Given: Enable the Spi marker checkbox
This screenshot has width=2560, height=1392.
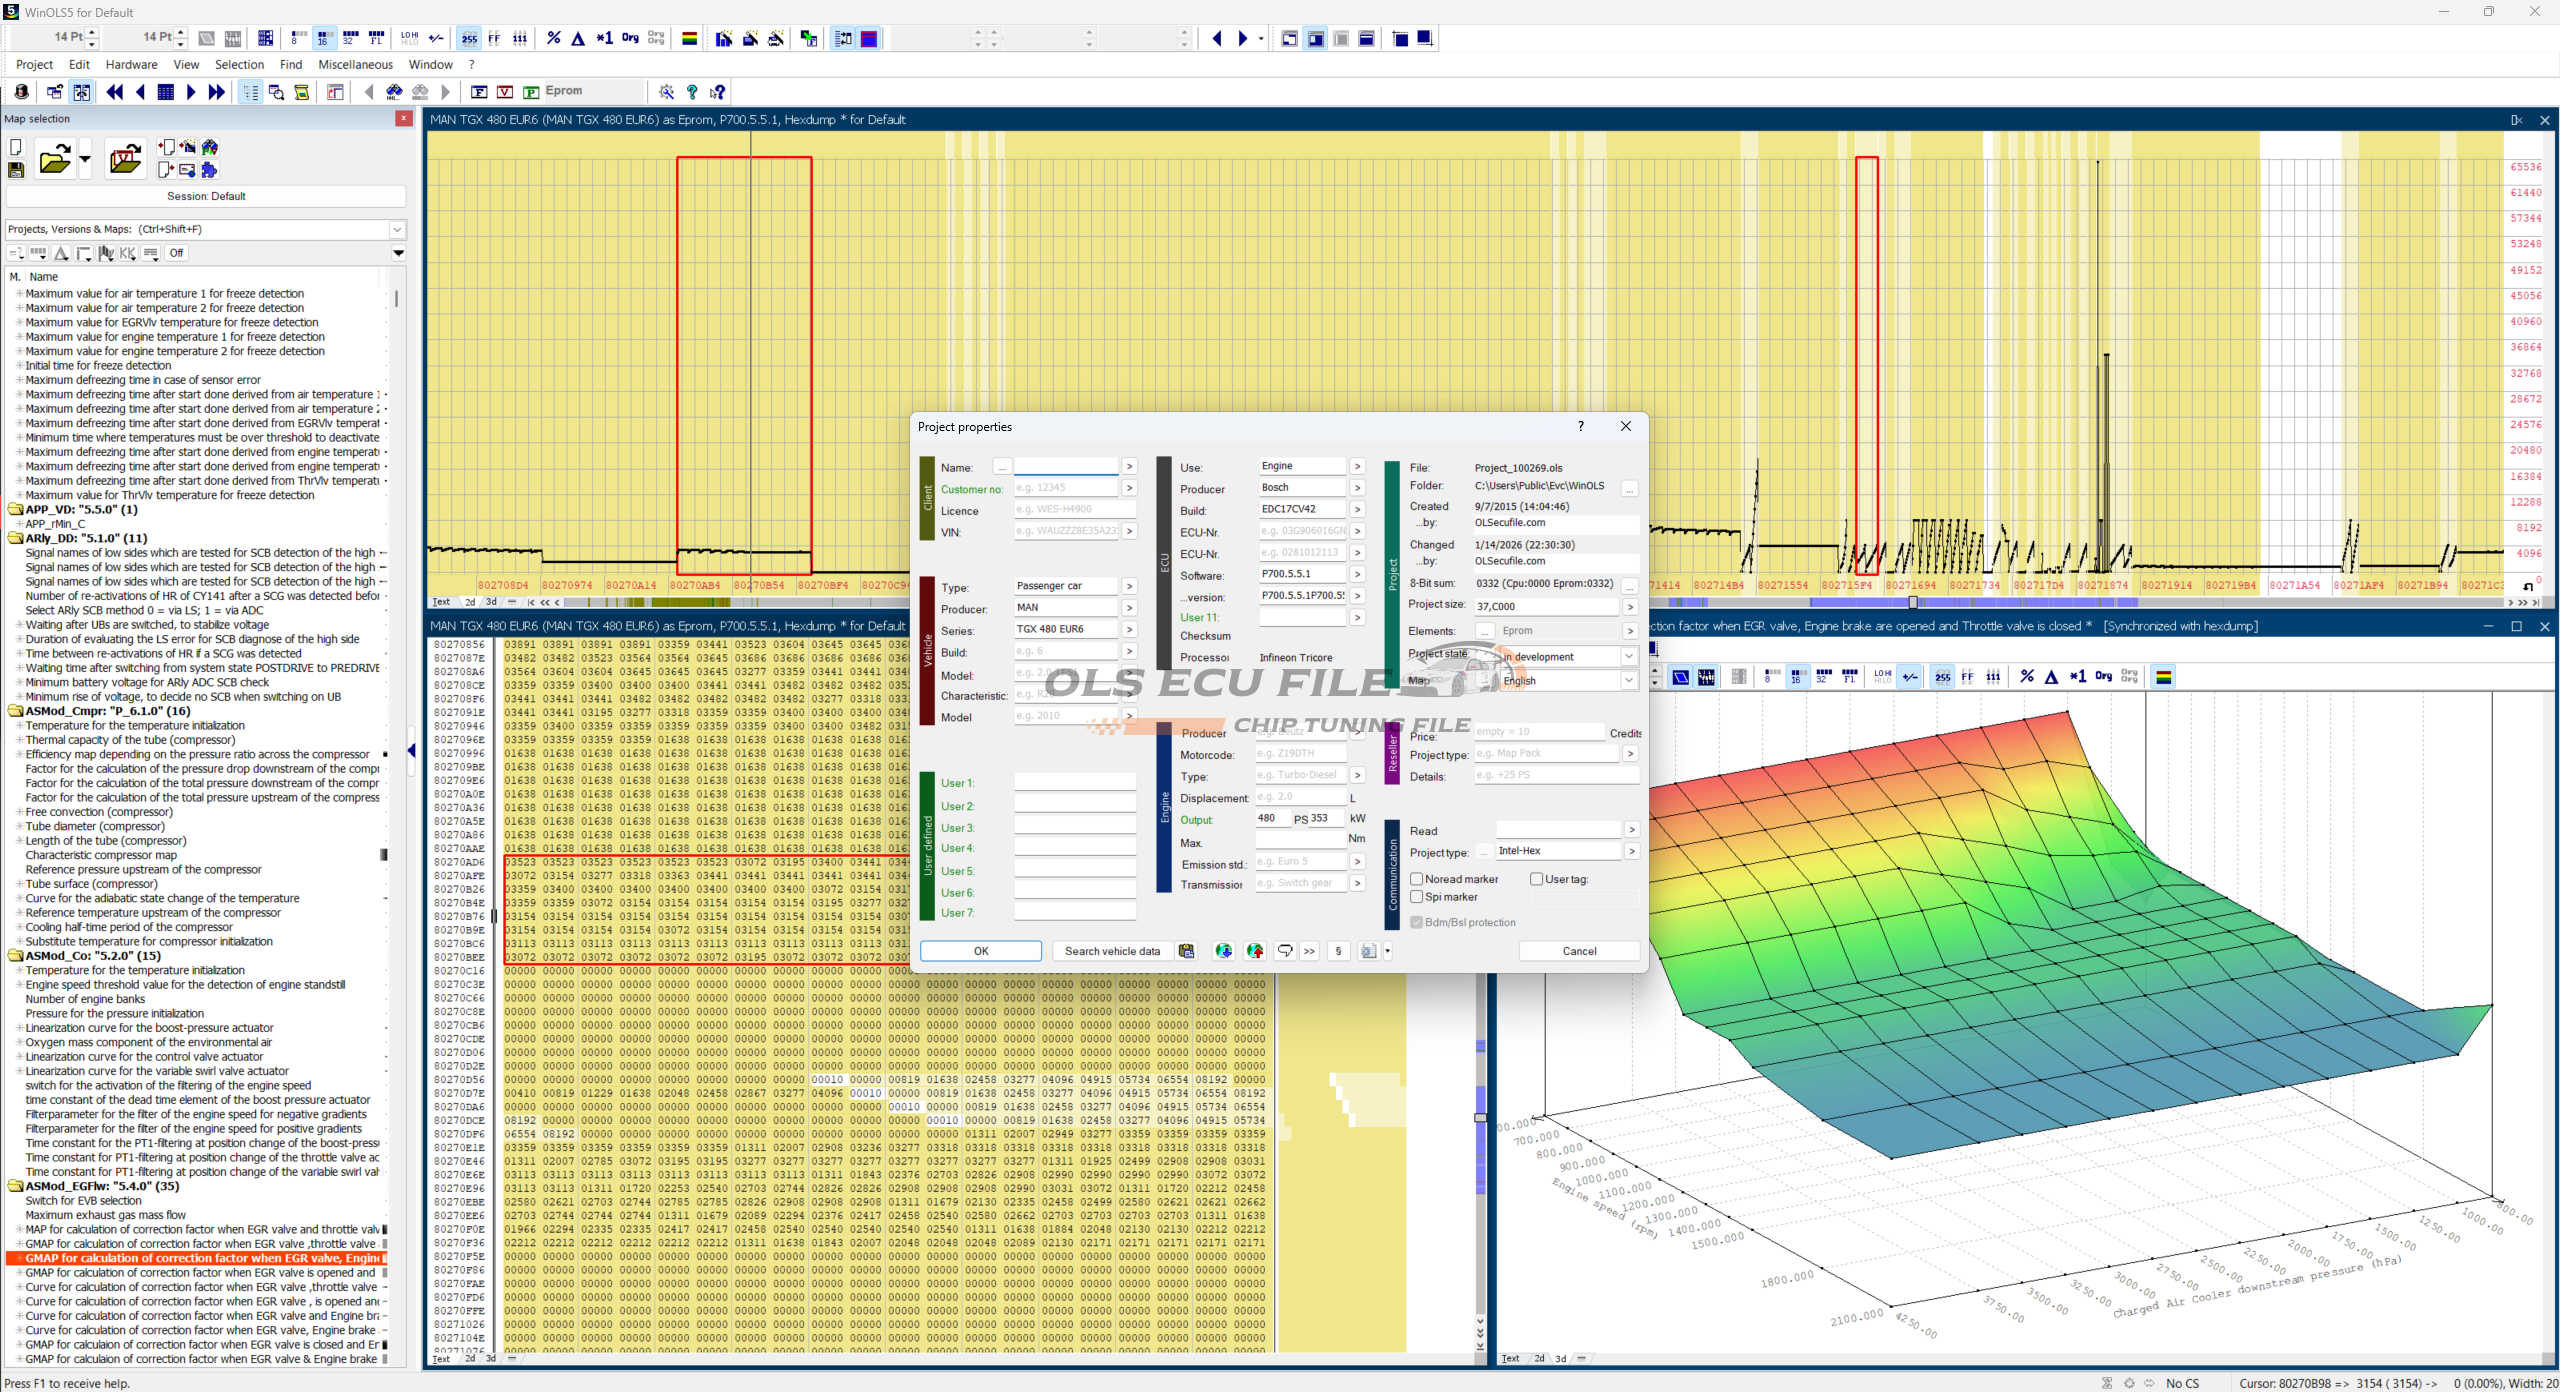Looking at the screenshot, I should pyautogui.click(x=1417, y=897).
